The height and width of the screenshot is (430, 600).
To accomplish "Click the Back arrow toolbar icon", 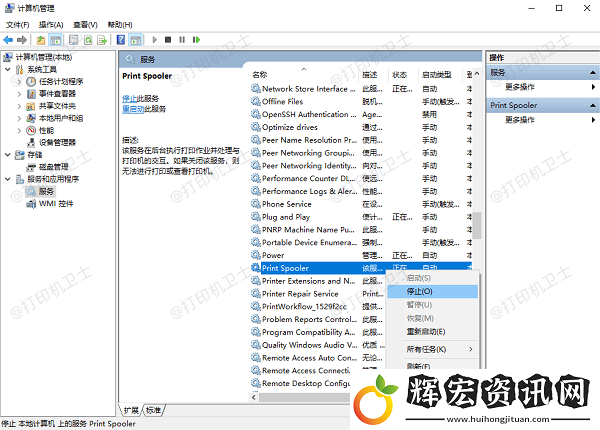I will [x=8, y=40].
